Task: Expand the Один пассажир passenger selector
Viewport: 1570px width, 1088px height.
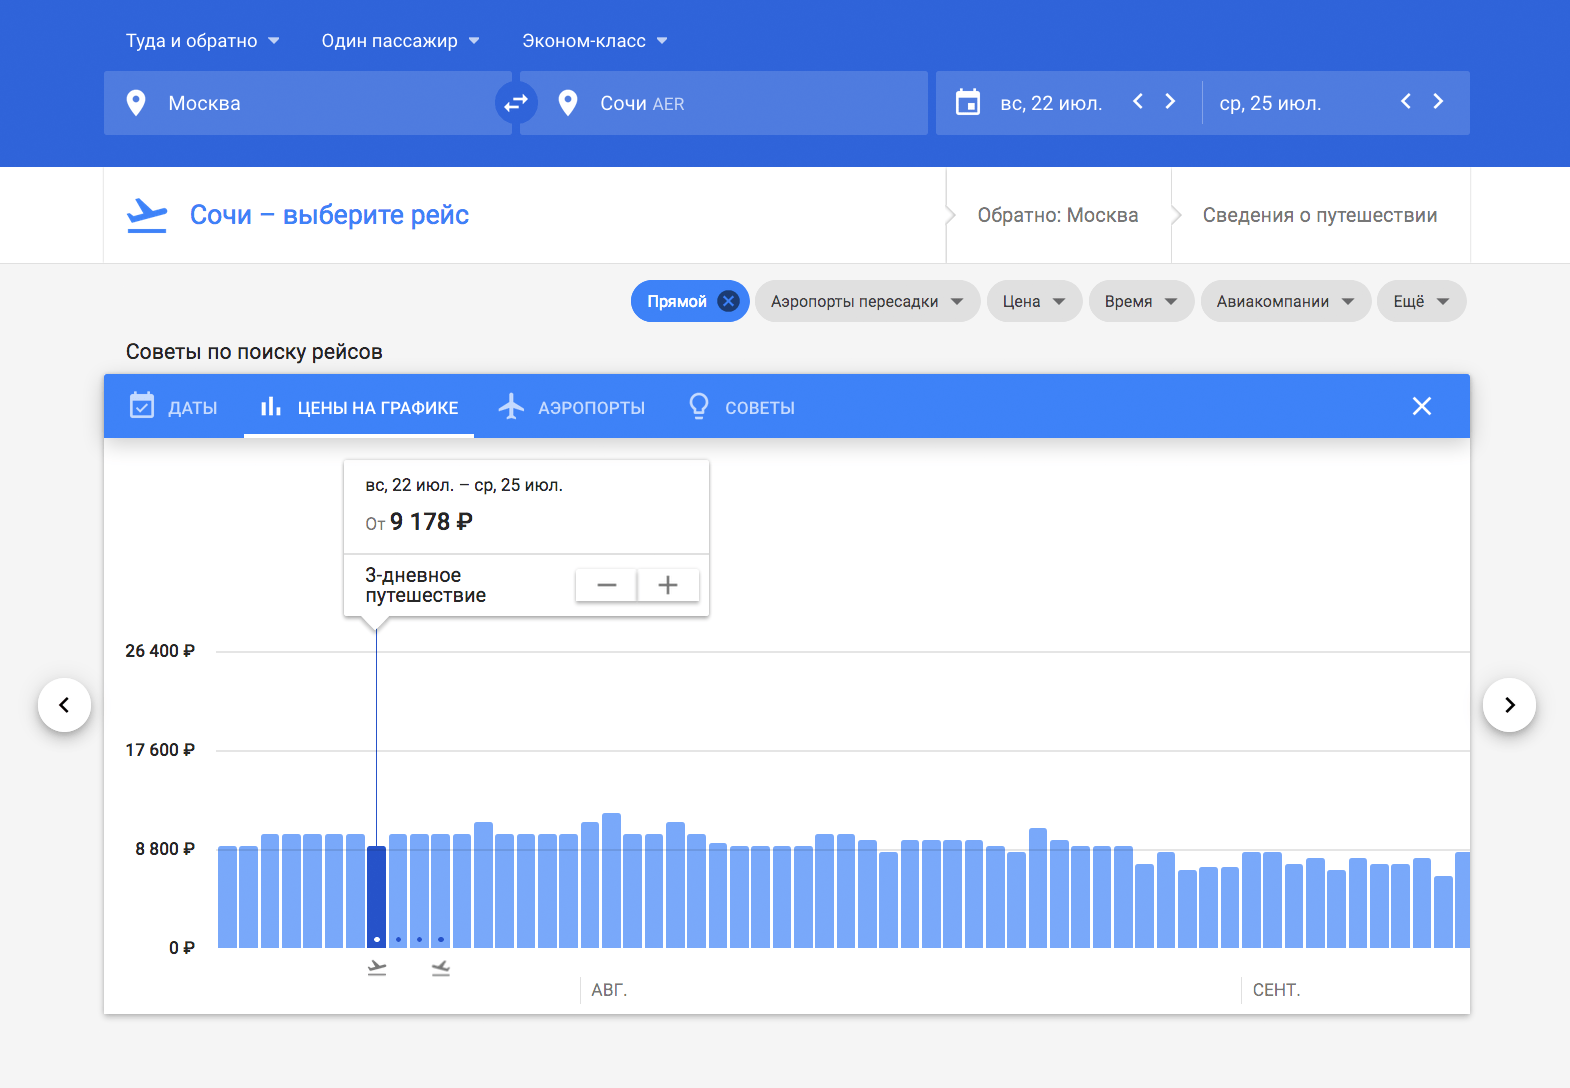Action: tap(400, 41)
